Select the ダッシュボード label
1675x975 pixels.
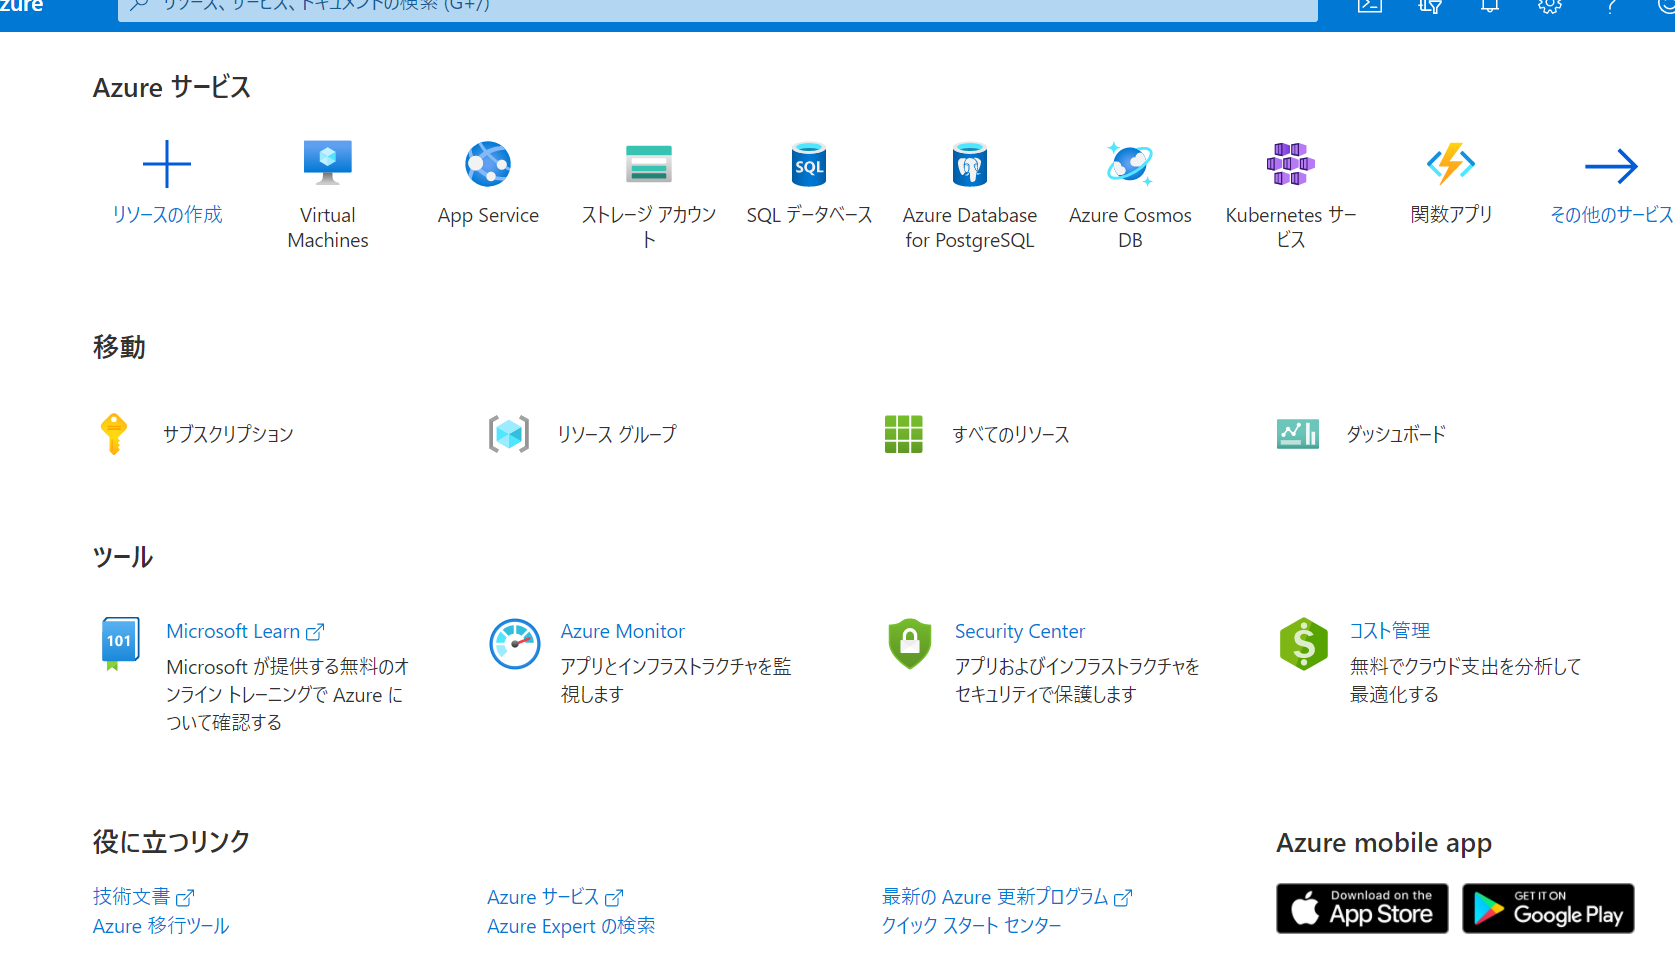coord(1396,434)
